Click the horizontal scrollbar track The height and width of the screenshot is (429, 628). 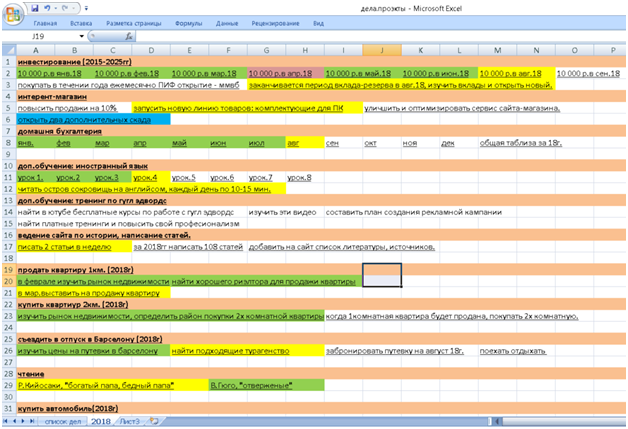tap(564, 421)
